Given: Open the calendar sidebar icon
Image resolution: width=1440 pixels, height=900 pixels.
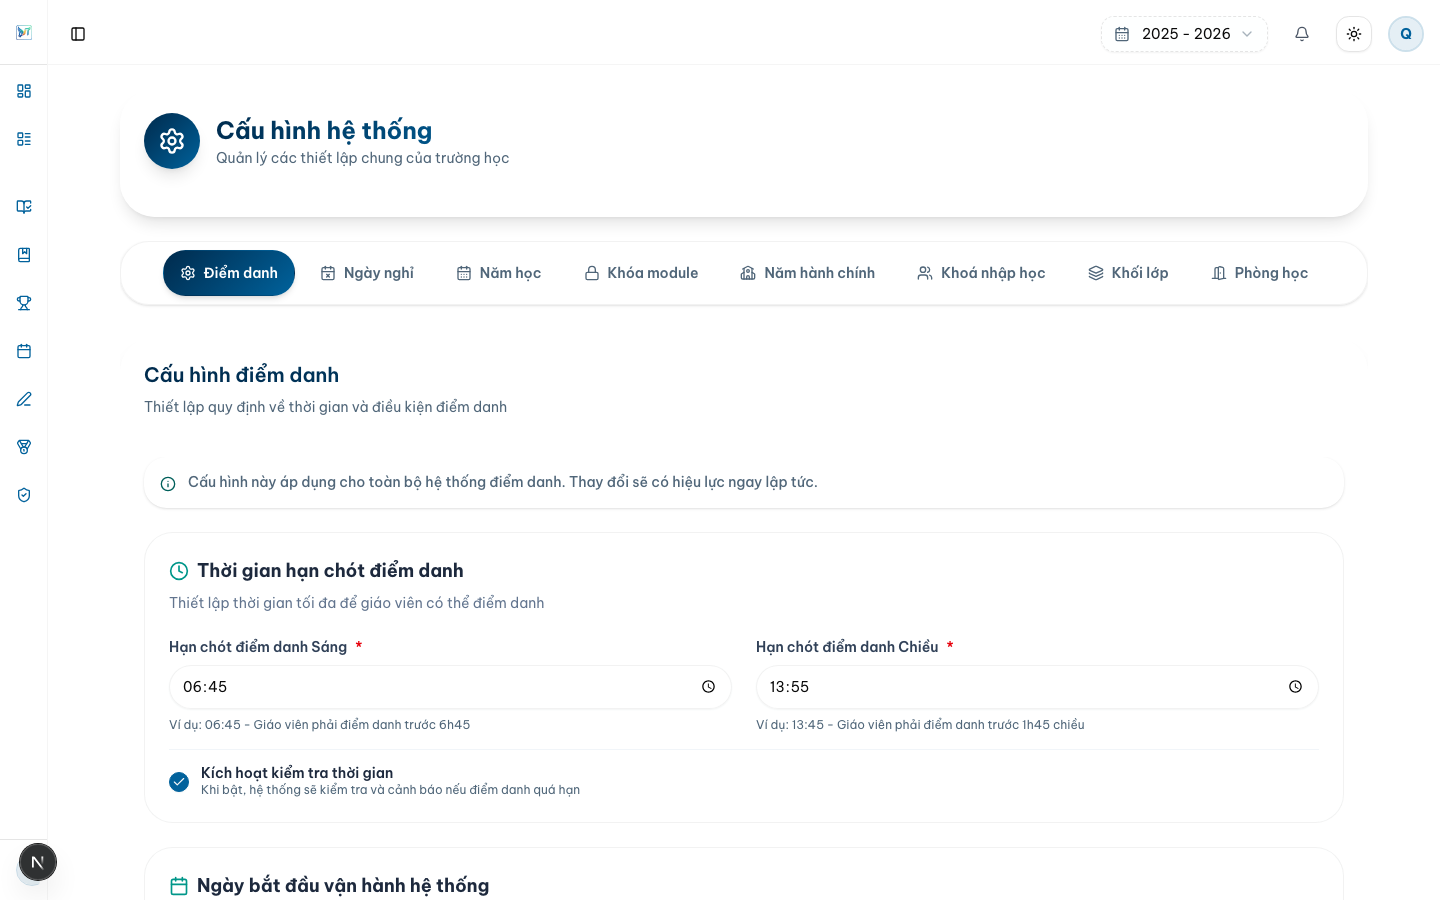Looking at the screenshot, I should coord(24,351).
